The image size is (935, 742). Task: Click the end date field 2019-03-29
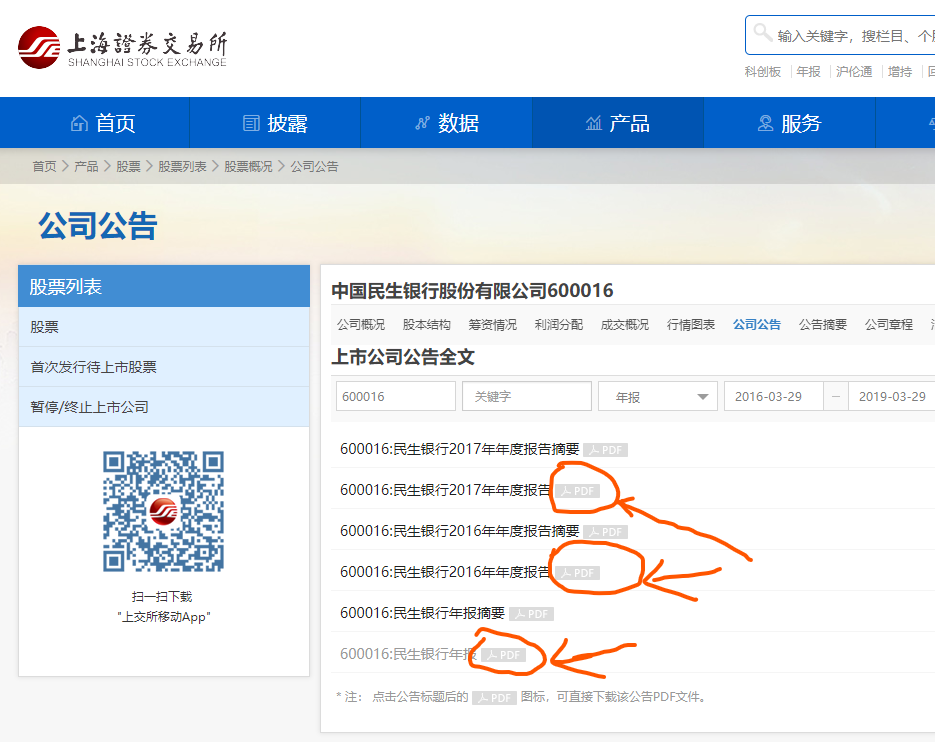(x=892, y=397)
